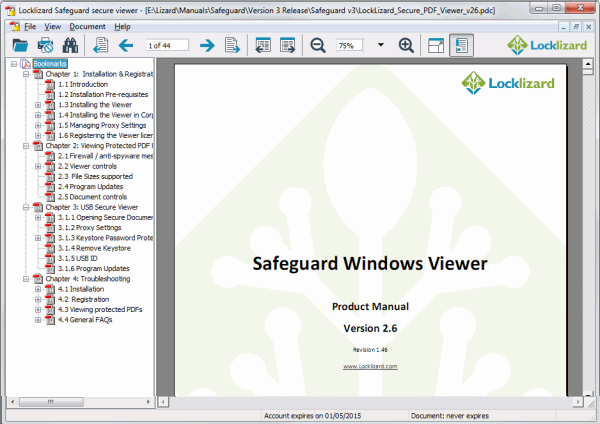Toggle the bookmarks panel view button

tap(461, 45)
